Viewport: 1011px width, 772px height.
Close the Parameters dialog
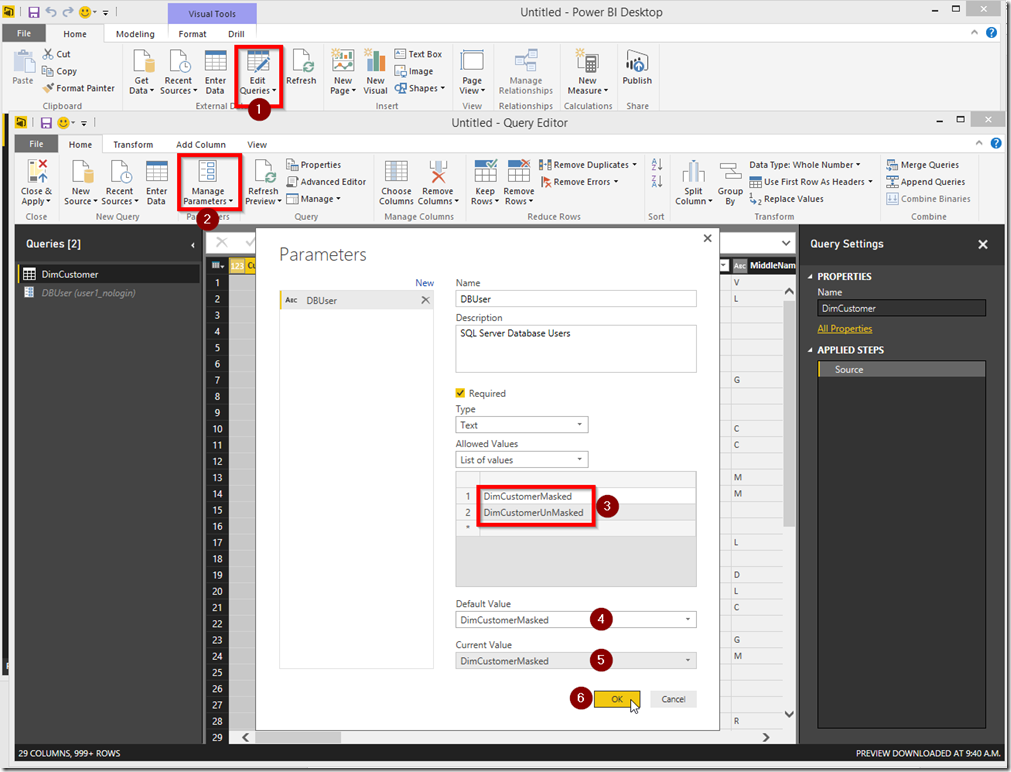(x=707, y=238)
